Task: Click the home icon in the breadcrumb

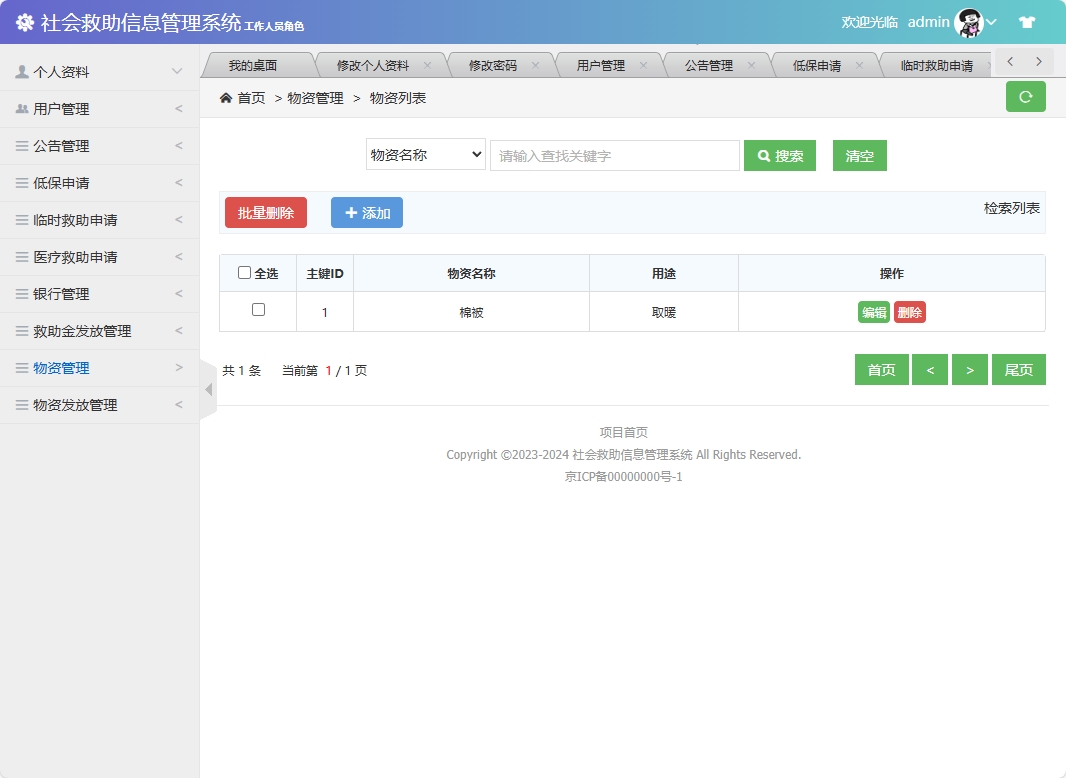Action: pyautogui.click(x=228, y=97)
